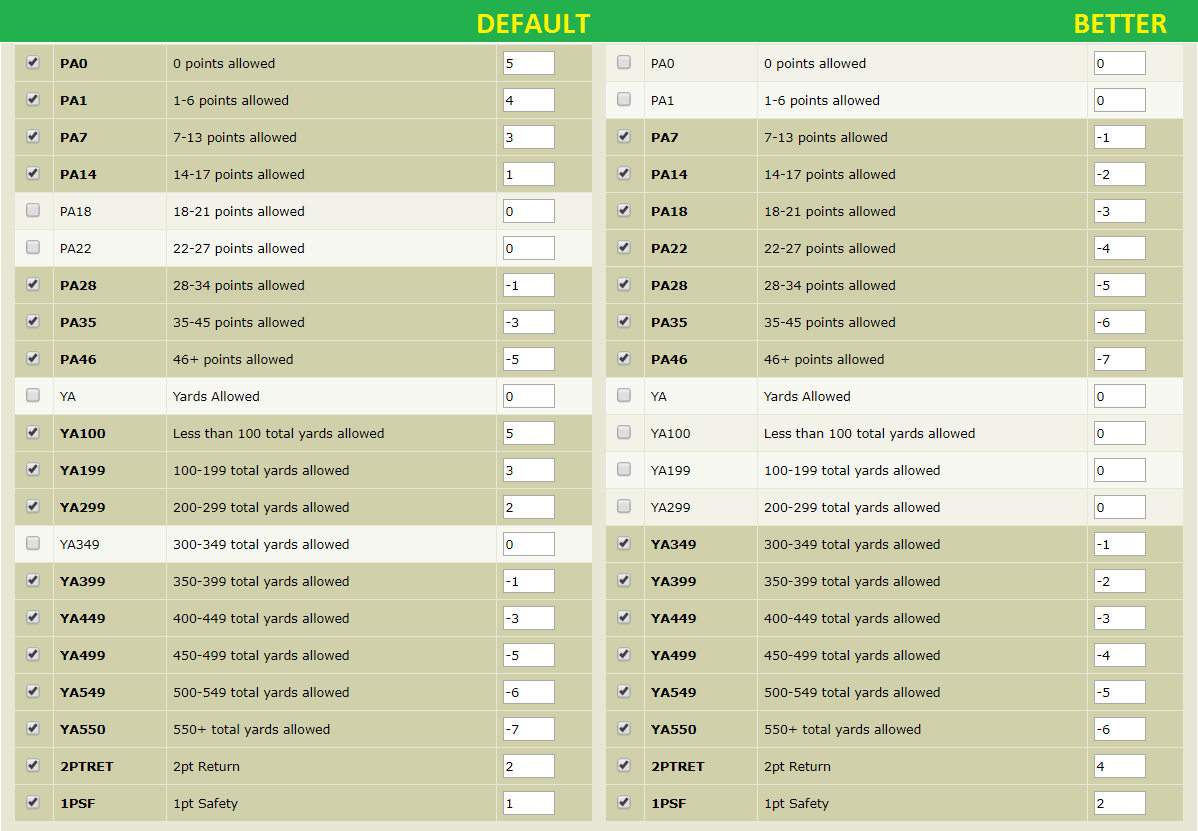Select the 1PSF value field showing 1

point(528,802)
